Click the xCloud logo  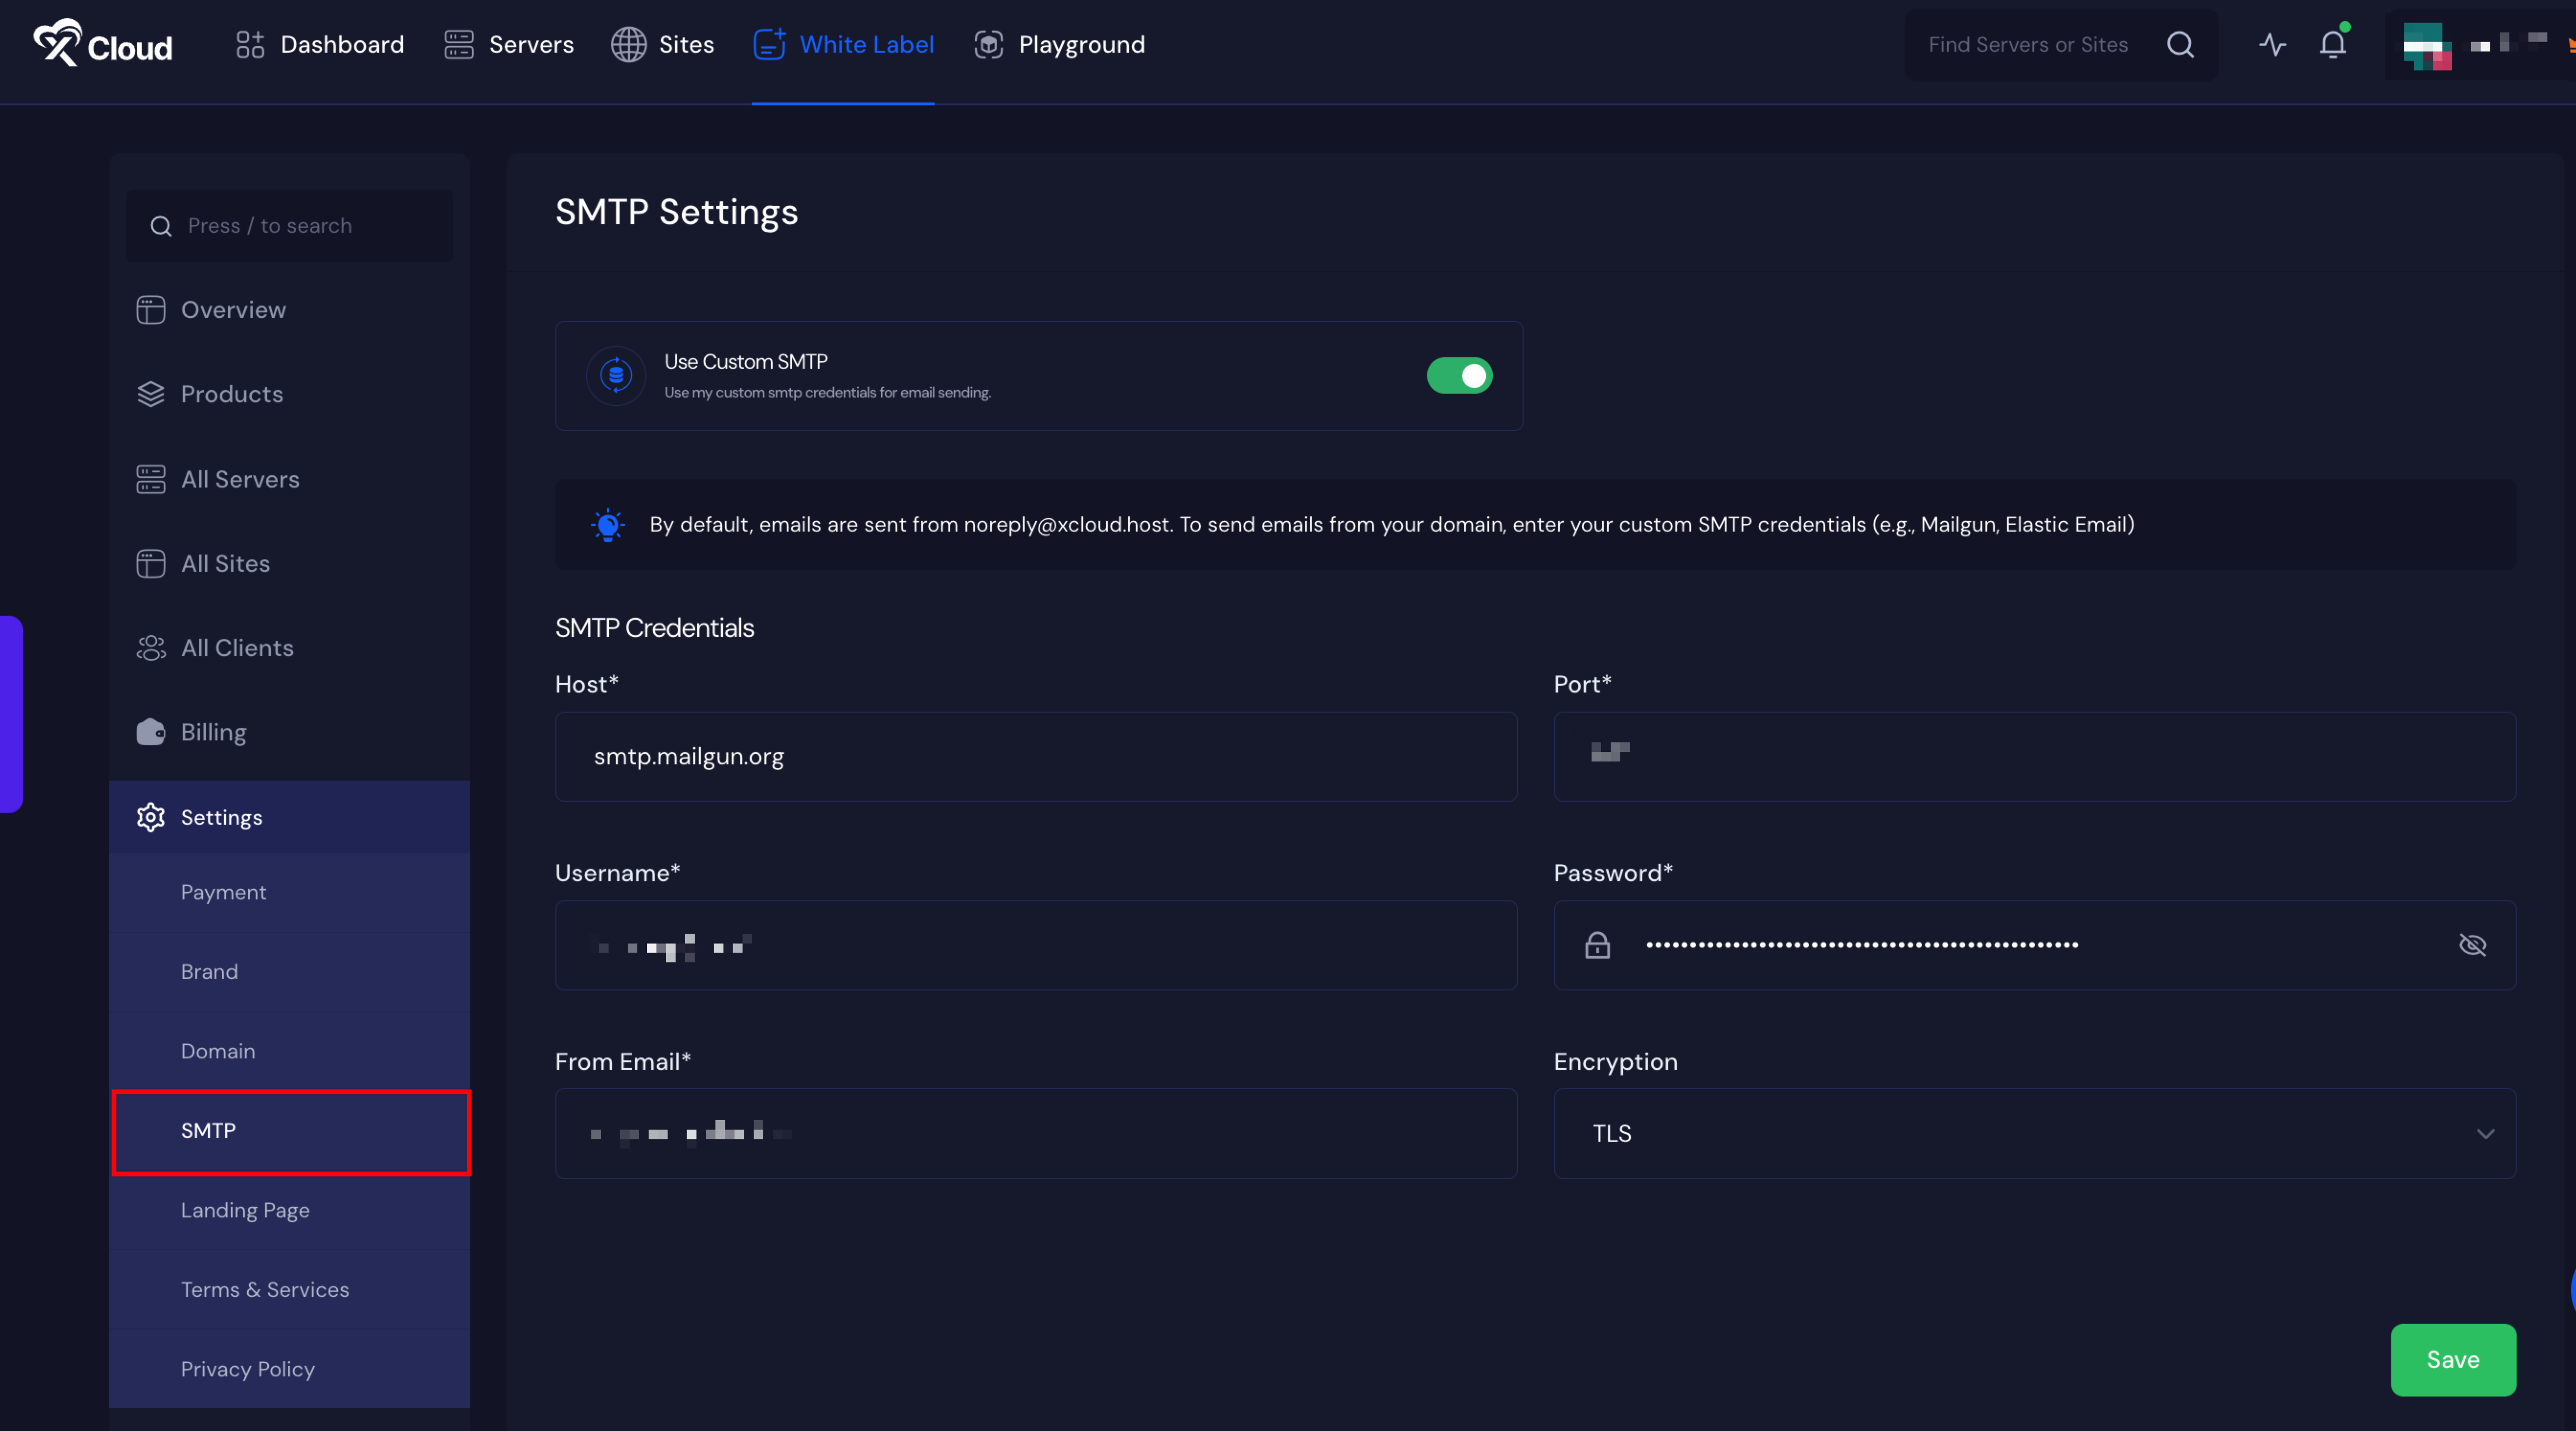pos(102,44)
